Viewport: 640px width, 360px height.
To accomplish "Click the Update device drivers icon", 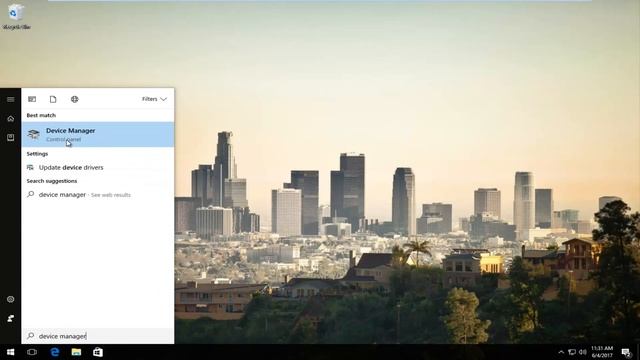I will pyautogui.click(x=30, y=167).
